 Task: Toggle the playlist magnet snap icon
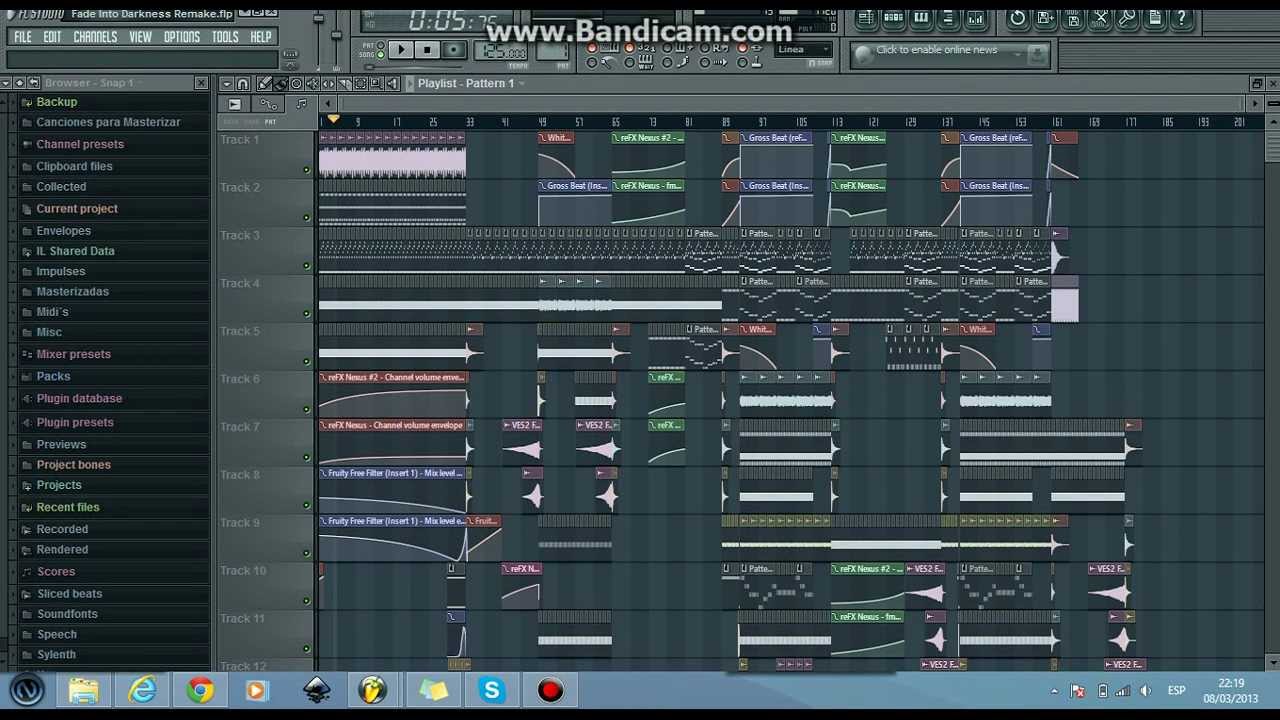pos(242,83)
